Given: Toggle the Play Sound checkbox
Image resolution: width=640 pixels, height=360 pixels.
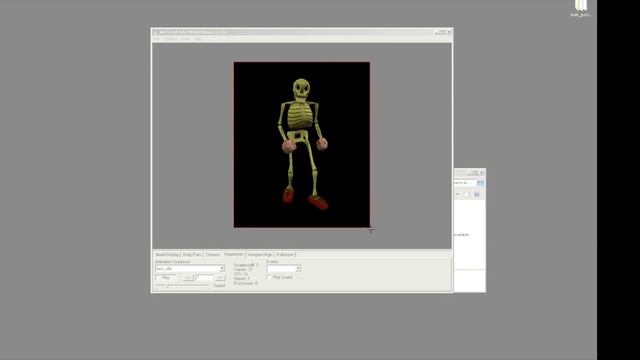Looking at the screenshot, I should [269, 277].
